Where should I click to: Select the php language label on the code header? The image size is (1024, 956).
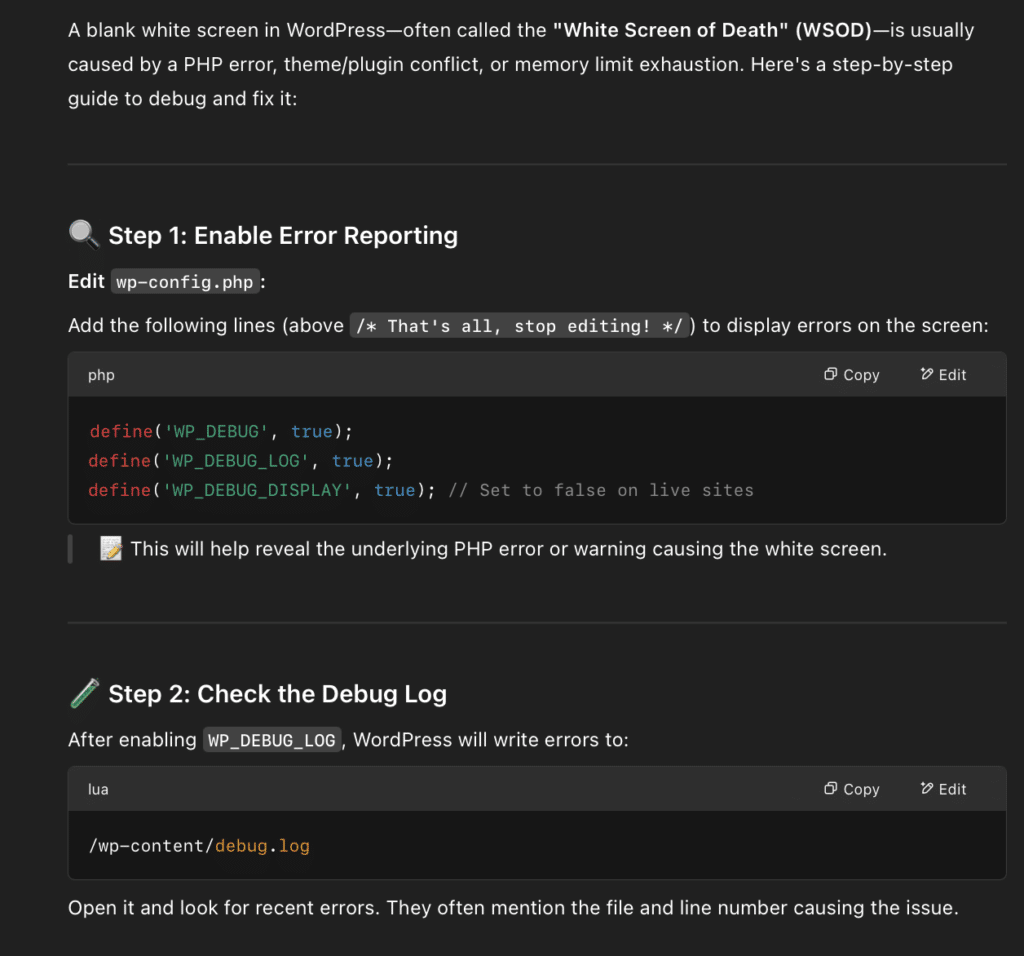coord(101,375)
